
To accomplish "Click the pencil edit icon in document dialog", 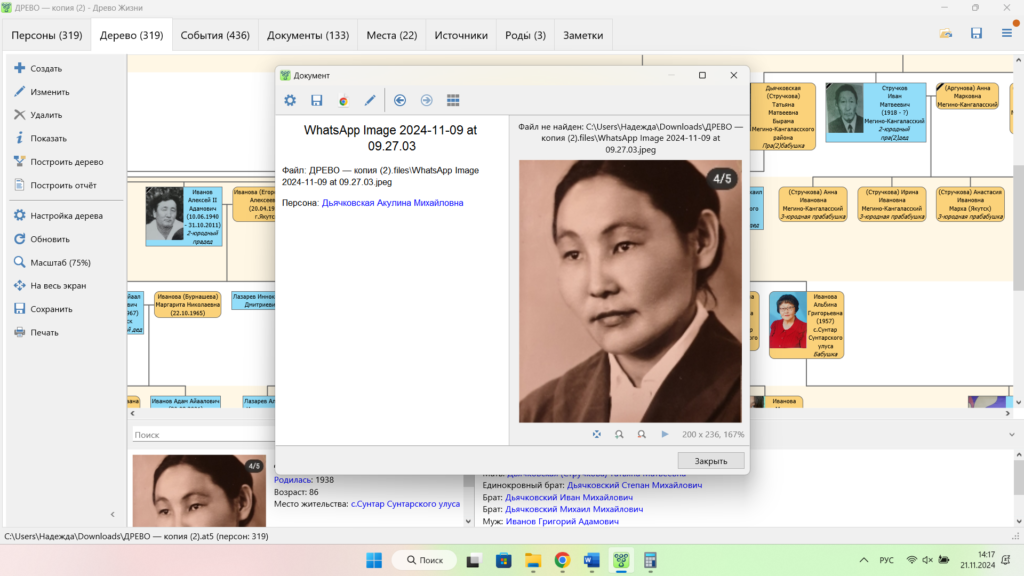I will (x=370, y=100).
